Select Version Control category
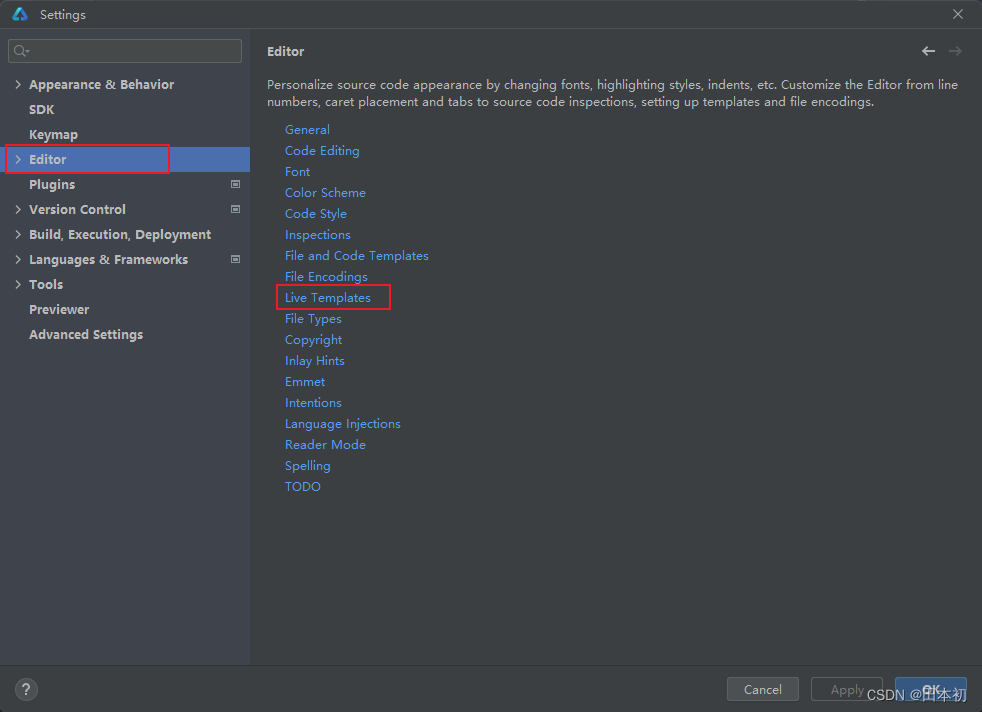The width and height of the screenshot is (982, 712). tap(77, 210)
